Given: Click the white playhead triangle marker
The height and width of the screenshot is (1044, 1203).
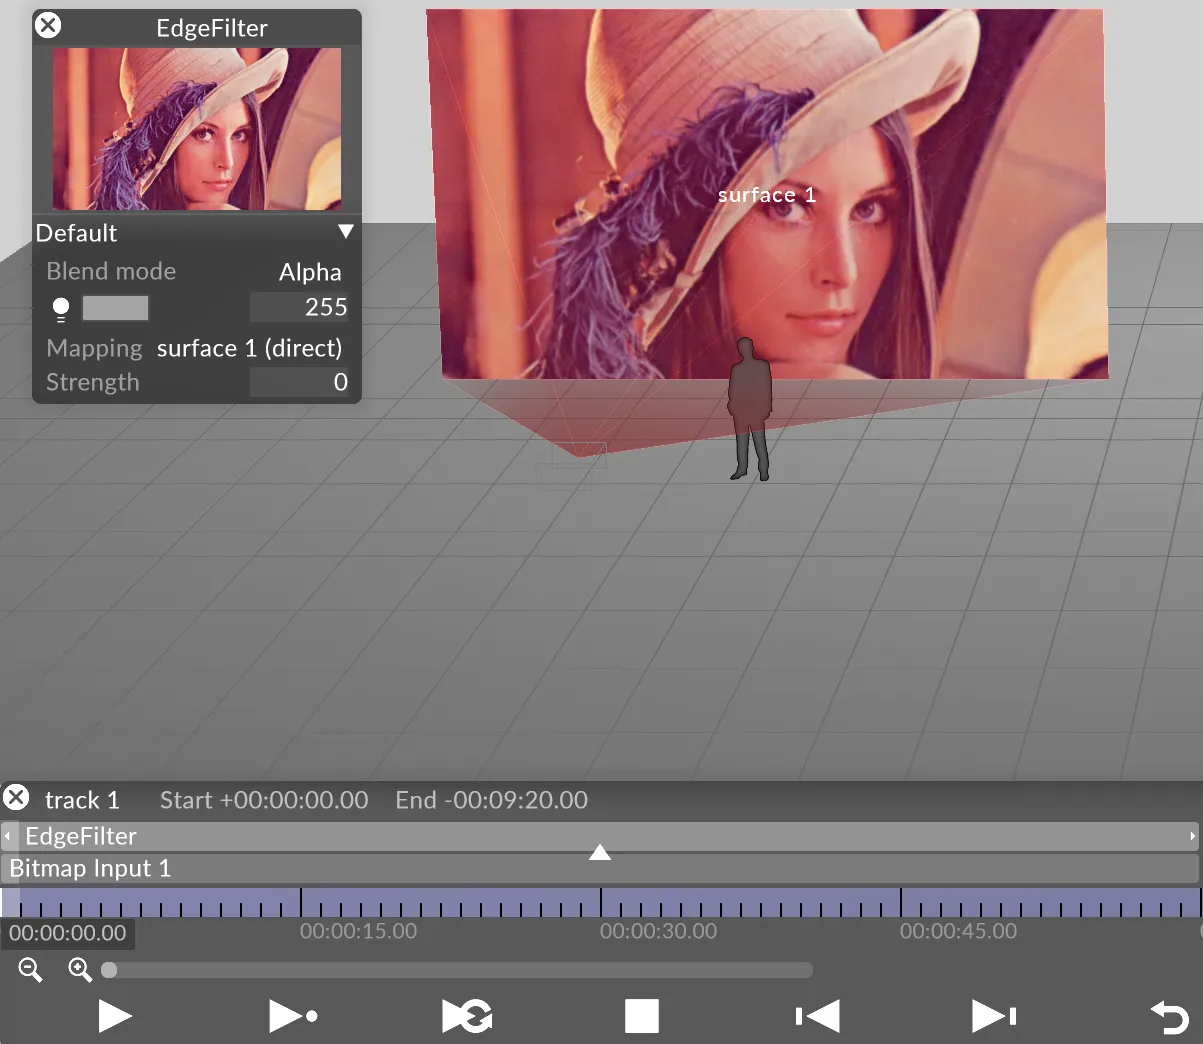Looking at the screenshot, I should pyautogui.click(x=600, y=852).
